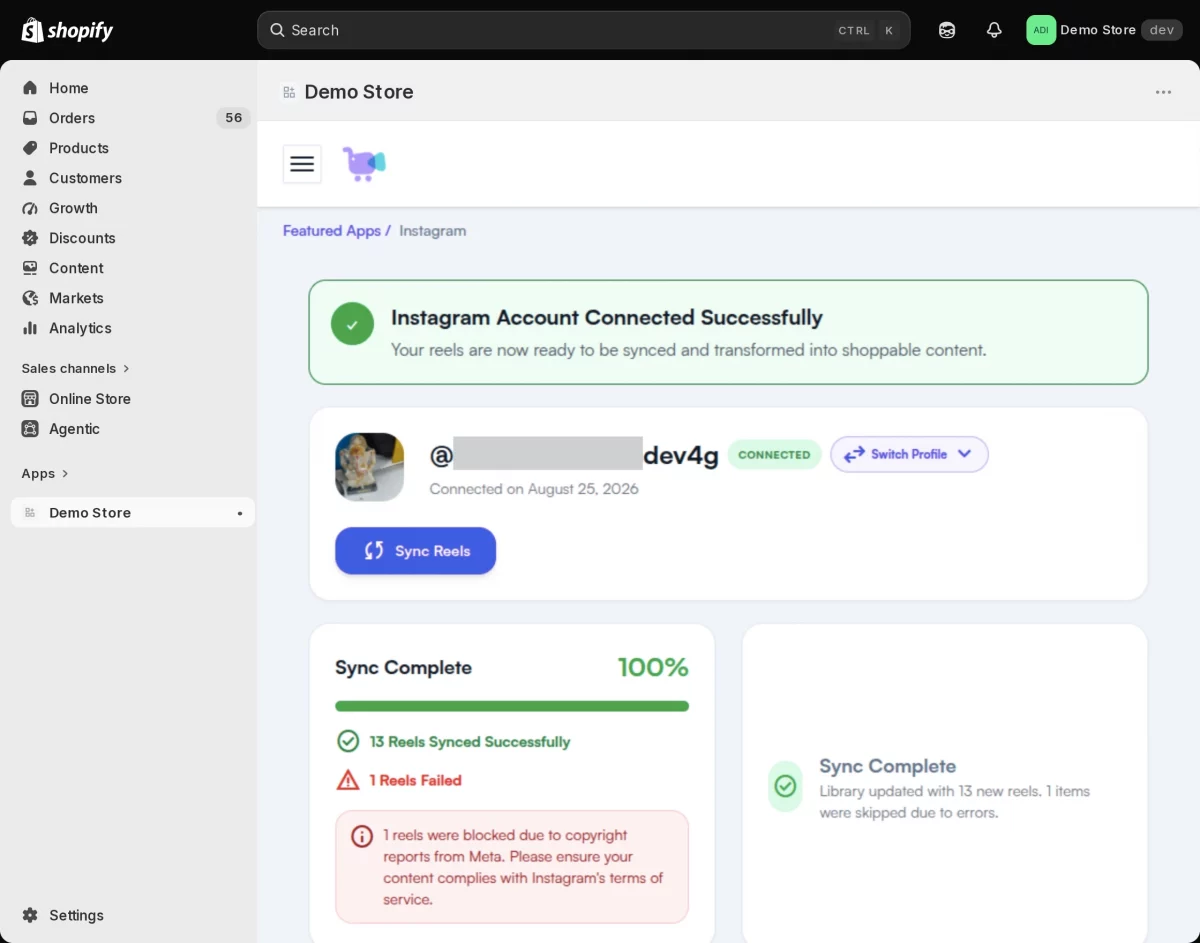The image size is (1200, 943).
Task: Click the Sync Complete shield check icon
Action: (x=785, y=786)
